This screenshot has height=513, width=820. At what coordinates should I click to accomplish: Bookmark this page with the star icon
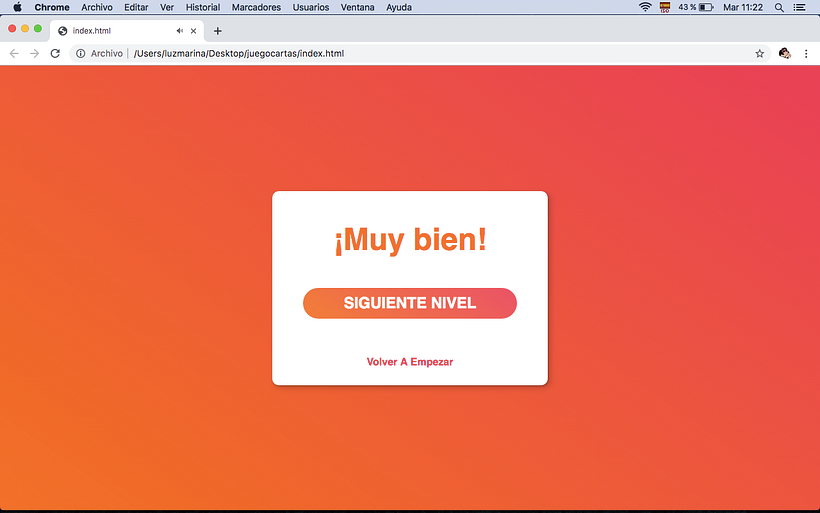click(x=760, y=53)
